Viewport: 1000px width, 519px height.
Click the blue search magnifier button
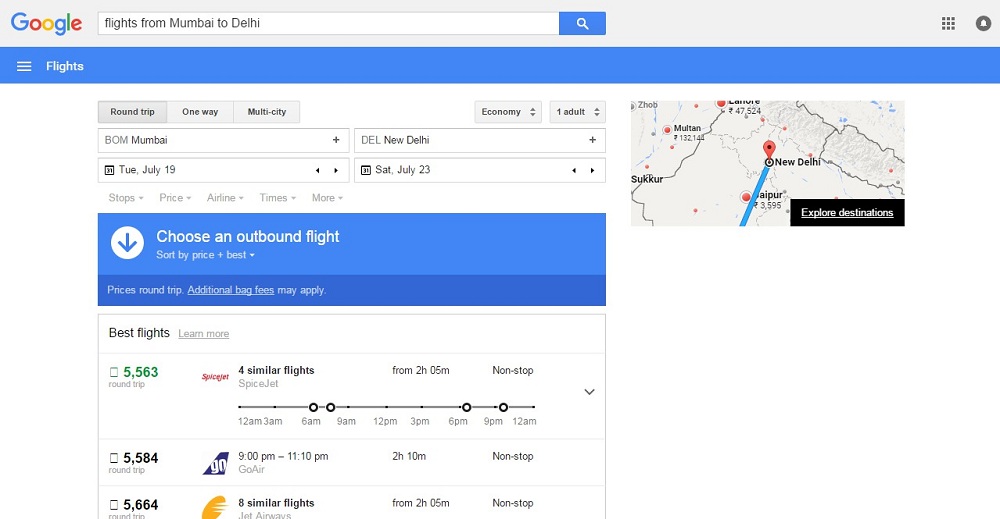click(x=582, y=24)
